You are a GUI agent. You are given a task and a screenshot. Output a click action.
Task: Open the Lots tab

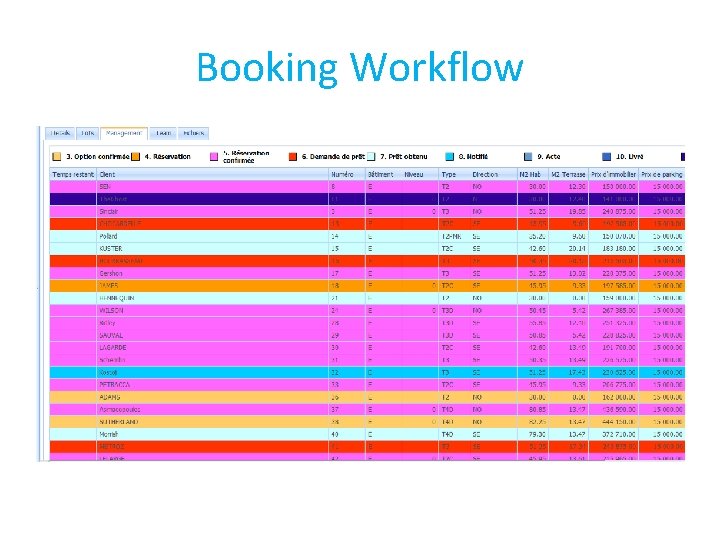click(87, 133)
